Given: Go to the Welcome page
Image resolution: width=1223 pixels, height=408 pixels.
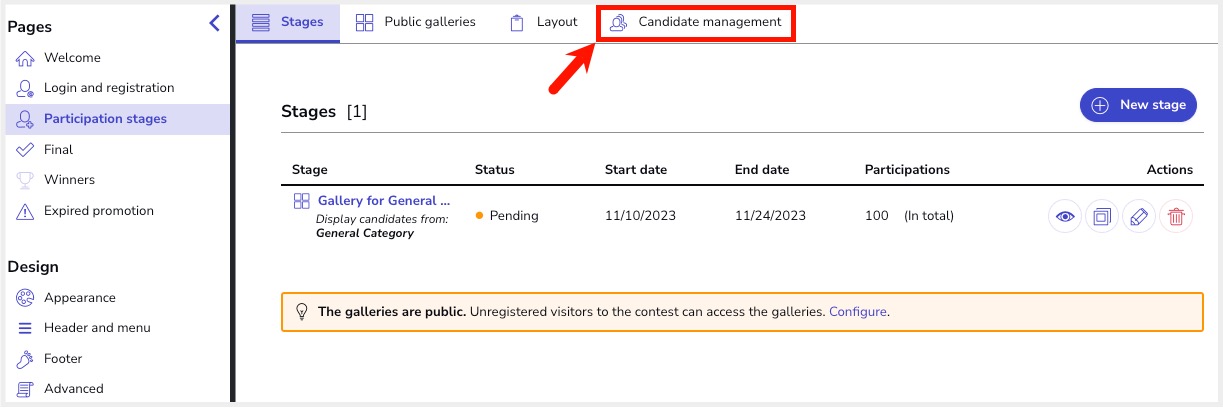Looking at the screenshot, I should pos(72,58).
